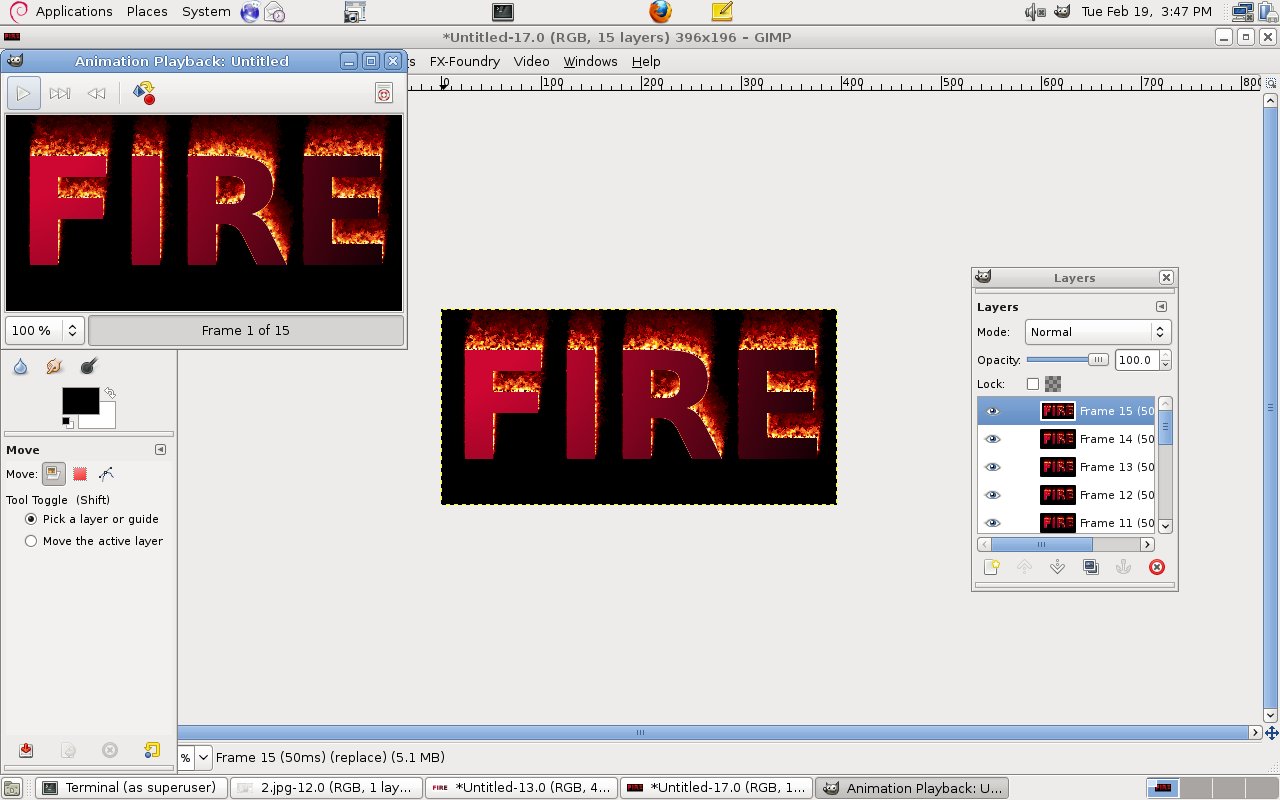The height and width of the screenshot is (800, 1280).
Task: Collapse the Move tool options panel
Action: 160,449
